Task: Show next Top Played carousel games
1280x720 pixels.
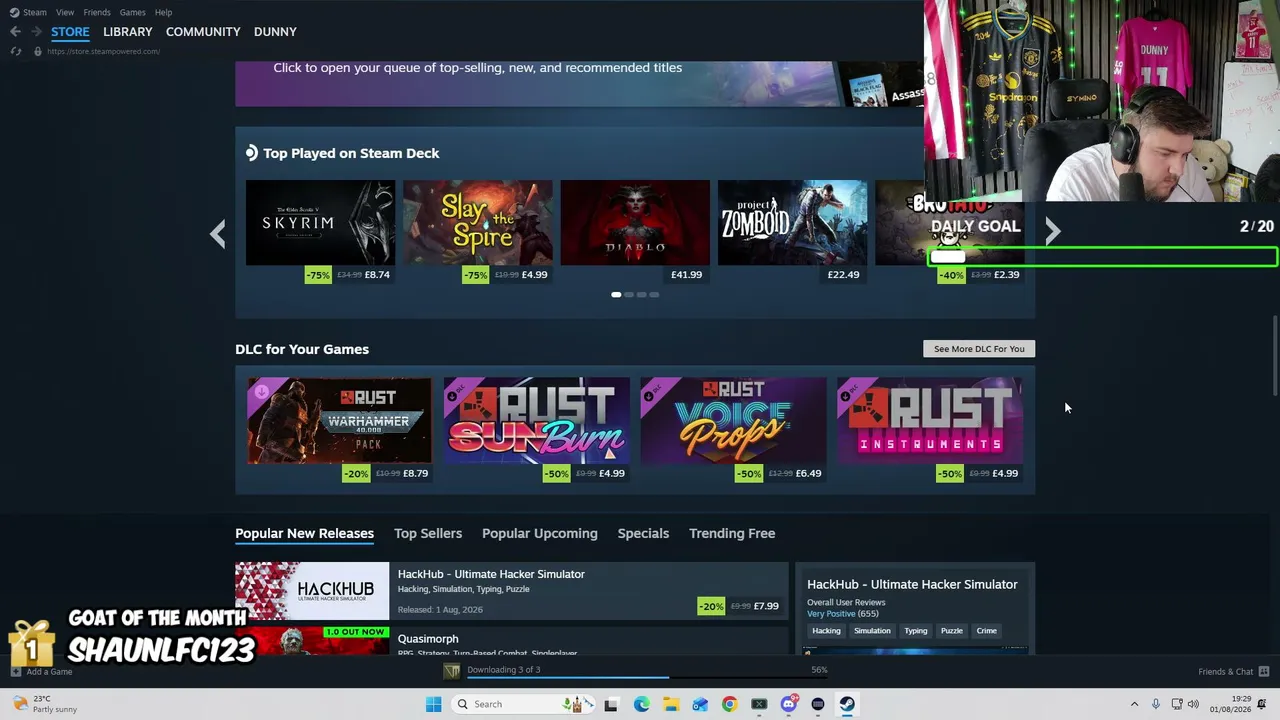Action: (x=1052, y=232)
